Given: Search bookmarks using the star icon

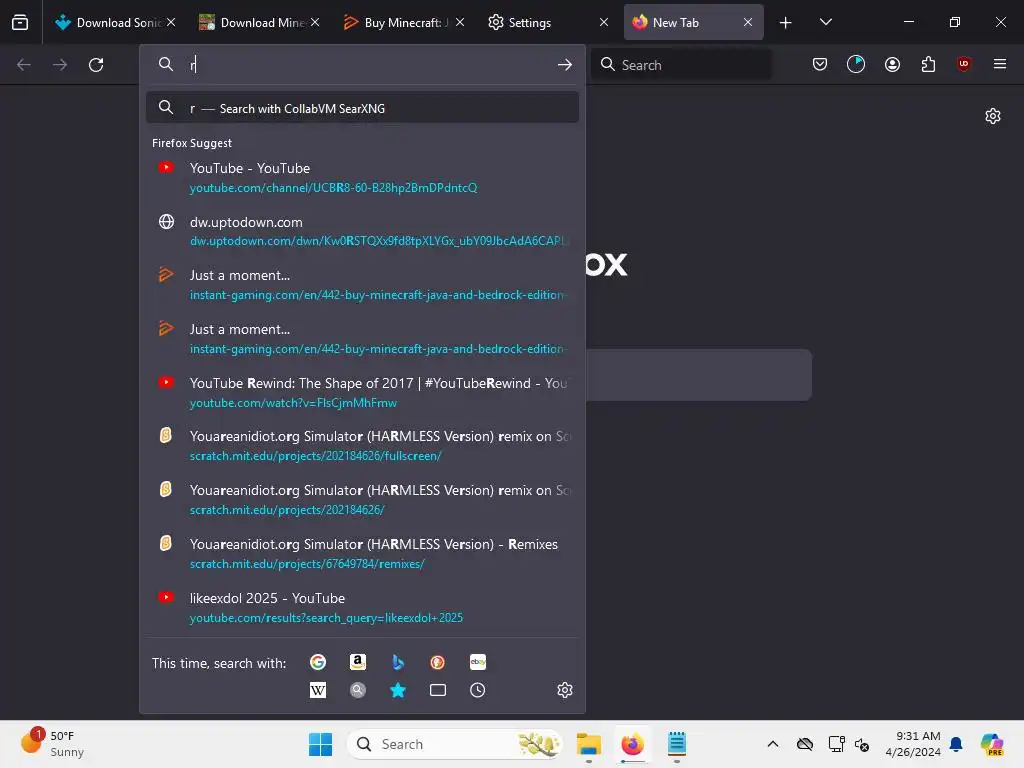Looking at the screenshot, I should pos(398,690).
